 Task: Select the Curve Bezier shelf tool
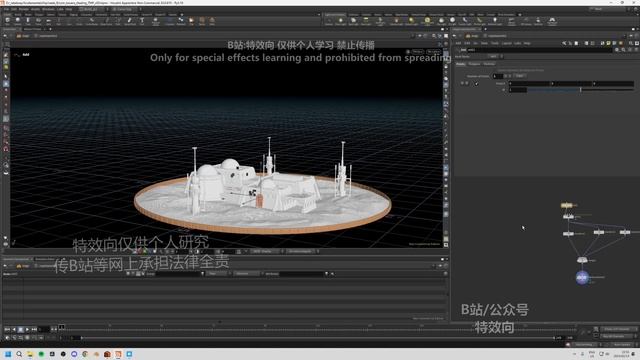coord(92,20)
